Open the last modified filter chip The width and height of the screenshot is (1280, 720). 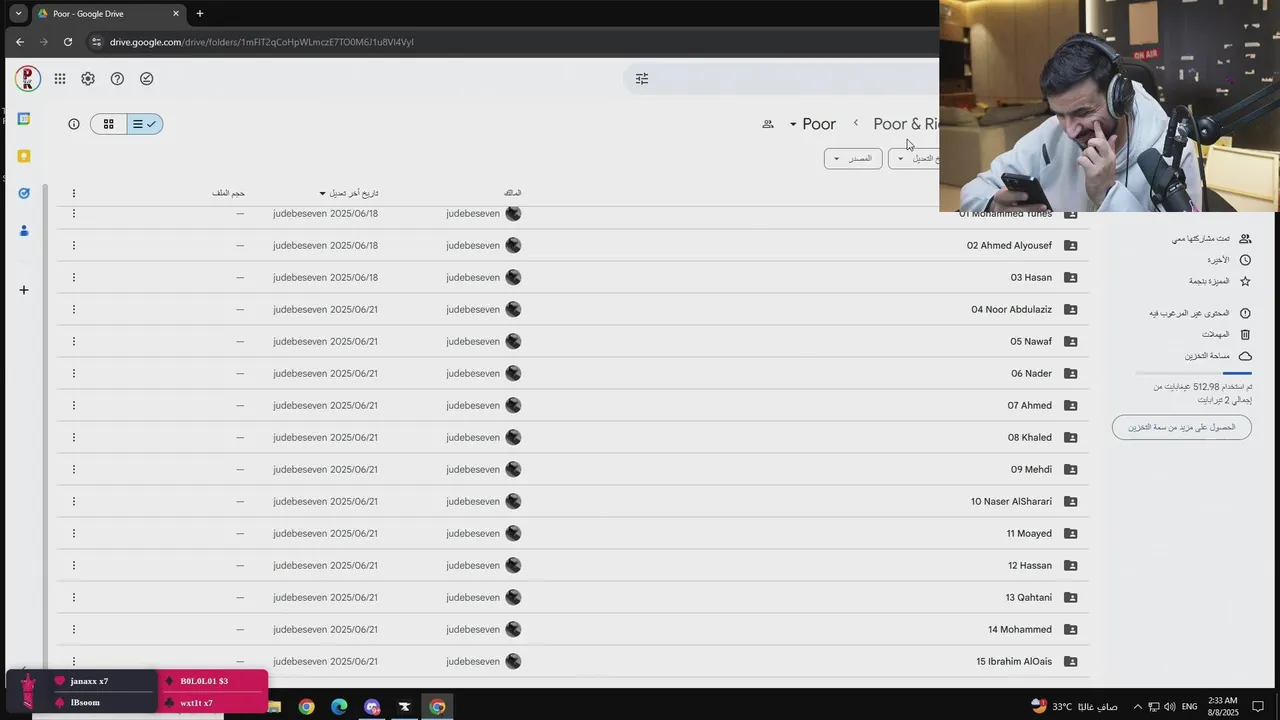point(914,158)
